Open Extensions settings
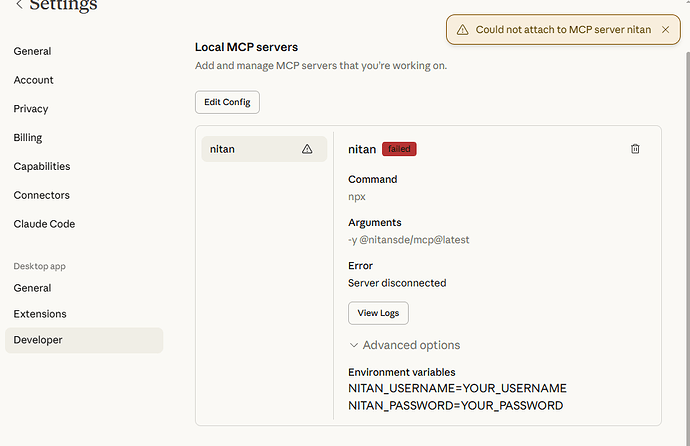 tap(40, 314)
